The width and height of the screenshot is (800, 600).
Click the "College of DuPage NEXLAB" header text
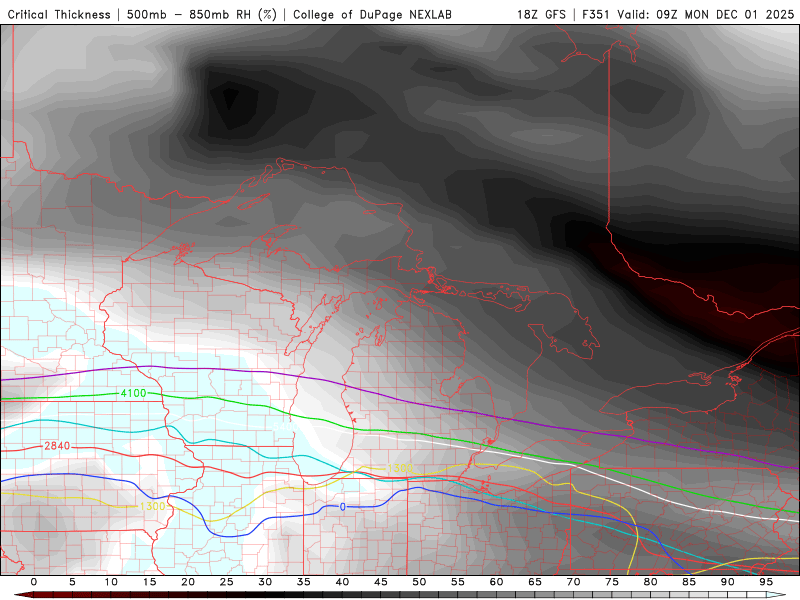click(372, 14)
